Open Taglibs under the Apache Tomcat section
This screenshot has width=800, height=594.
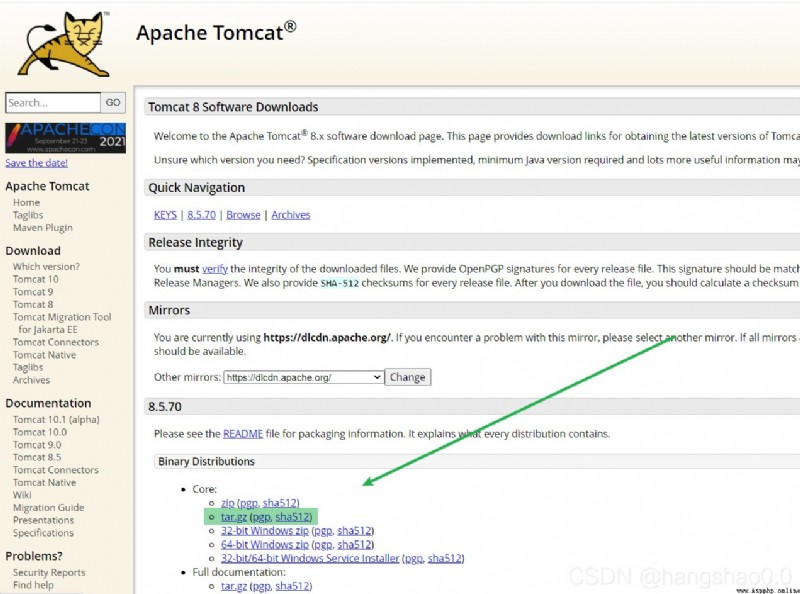pos(28,215)
